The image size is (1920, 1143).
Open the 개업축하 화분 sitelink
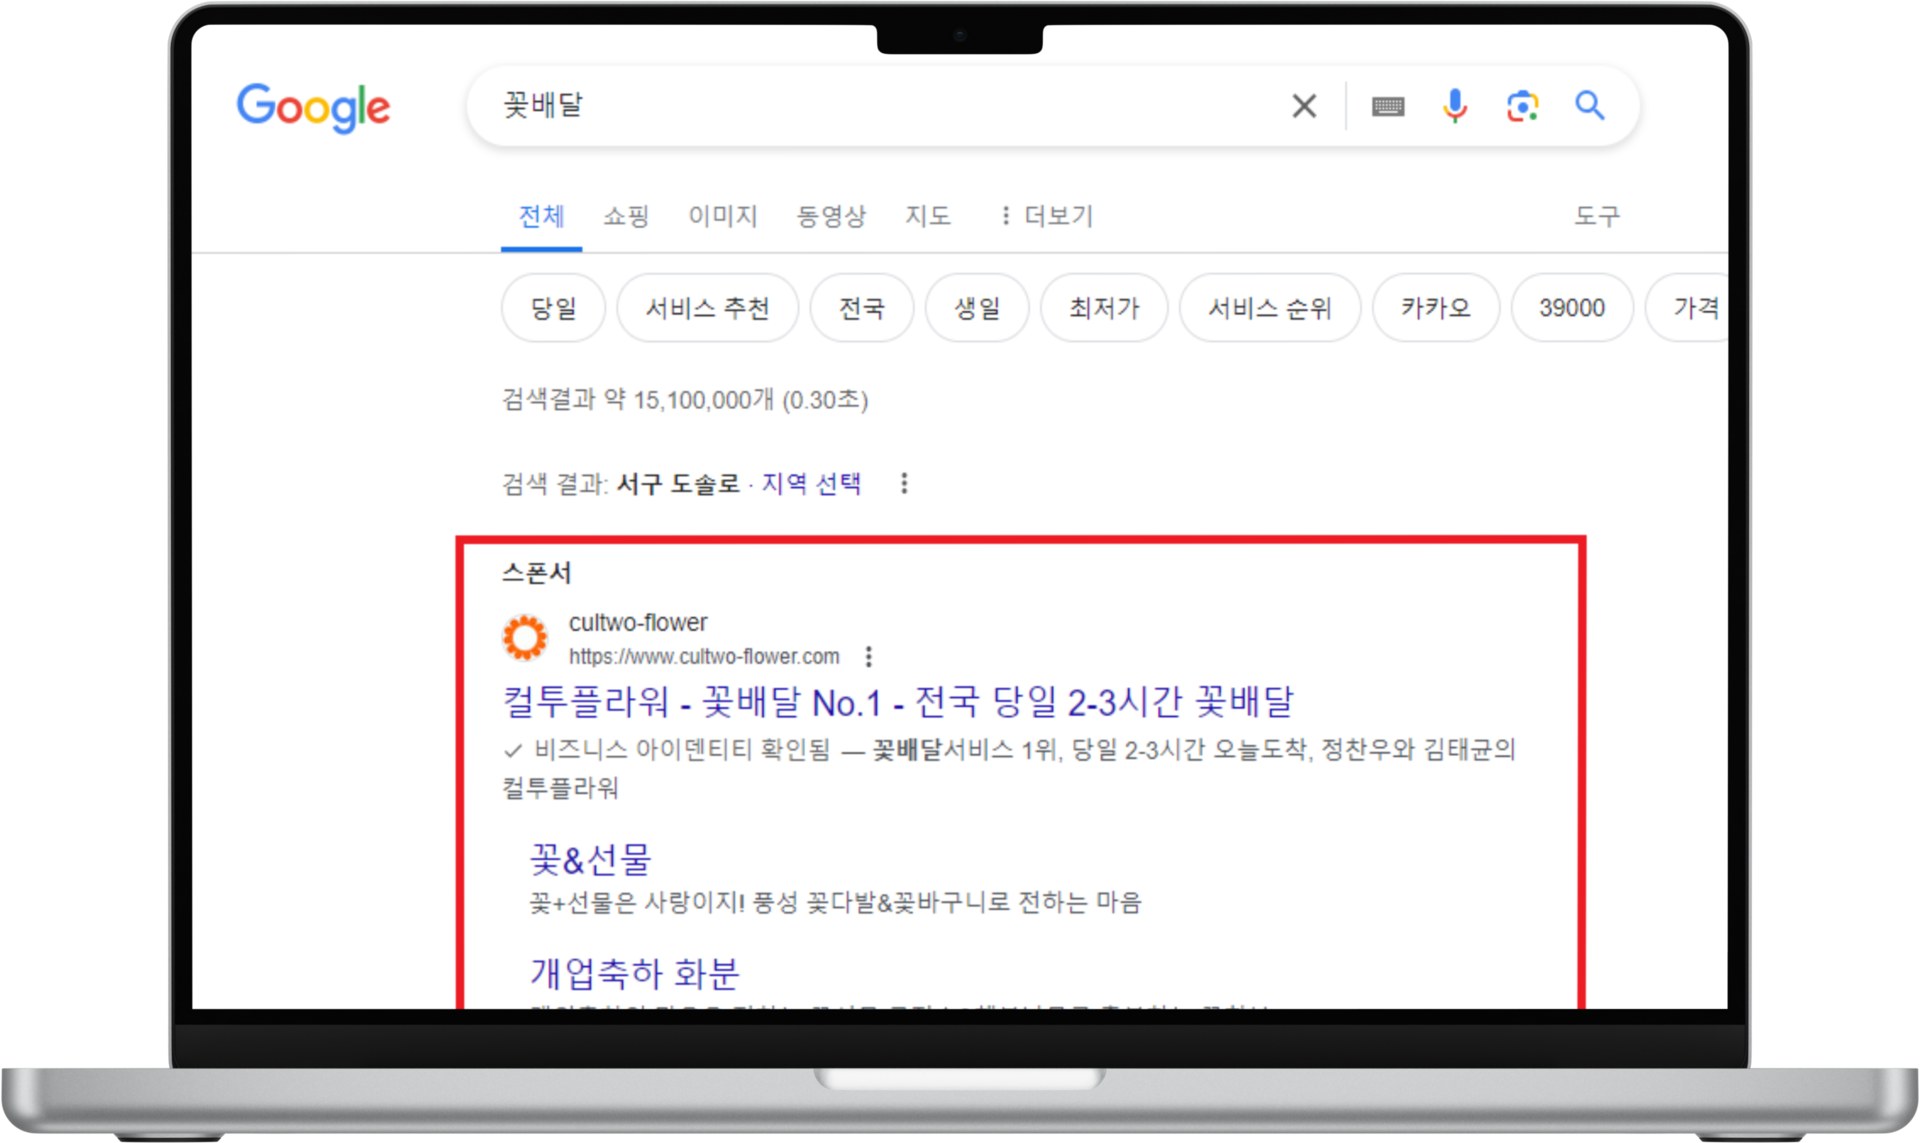(x=635, y=973)
